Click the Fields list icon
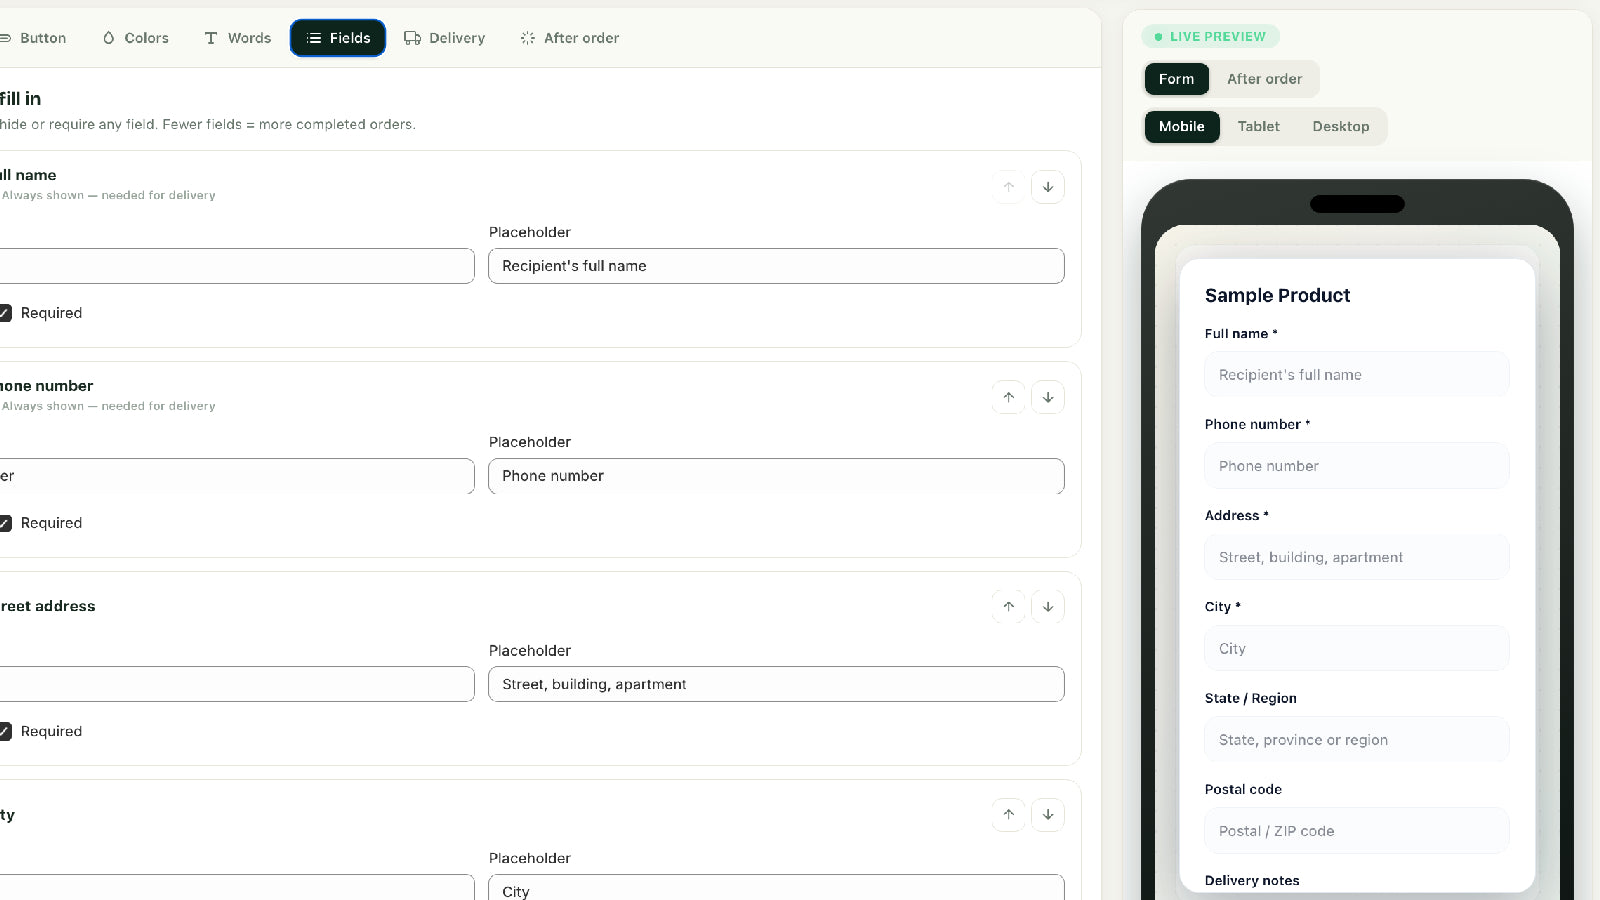This screenshot has width=1600, height=900. click(313, 38)
